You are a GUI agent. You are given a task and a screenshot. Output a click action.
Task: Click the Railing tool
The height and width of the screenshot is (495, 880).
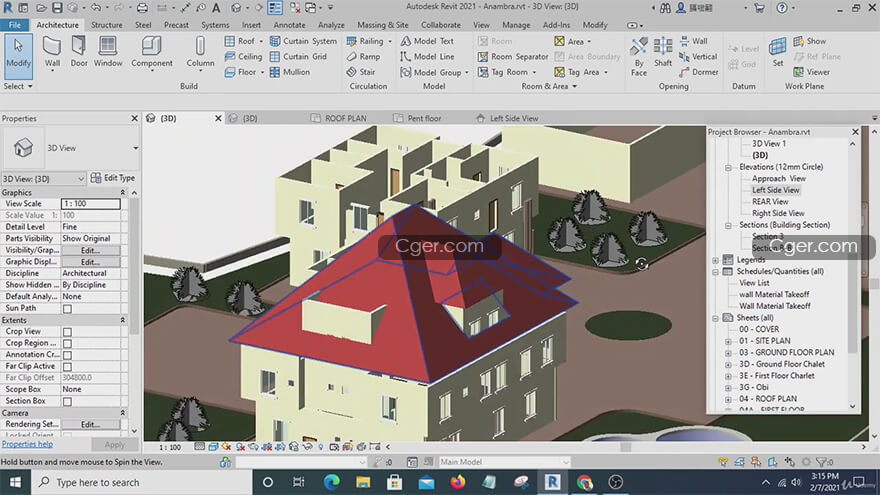pyautogui.click(x=369, y=41)
